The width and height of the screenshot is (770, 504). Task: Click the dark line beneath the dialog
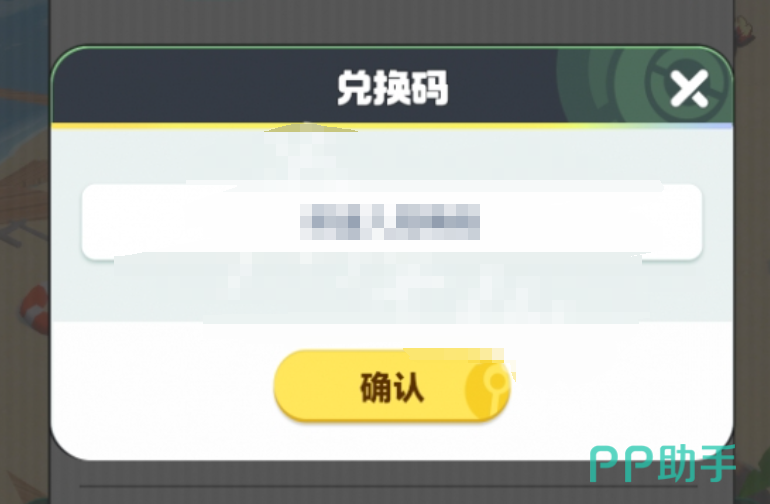point(388,487)
